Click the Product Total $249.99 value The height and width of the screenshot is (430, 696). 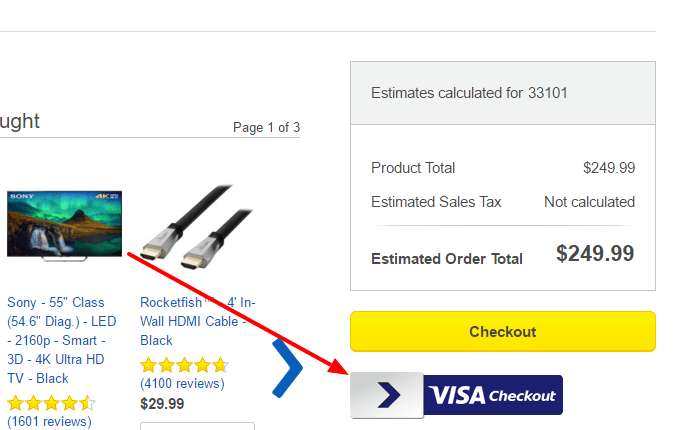609,168
